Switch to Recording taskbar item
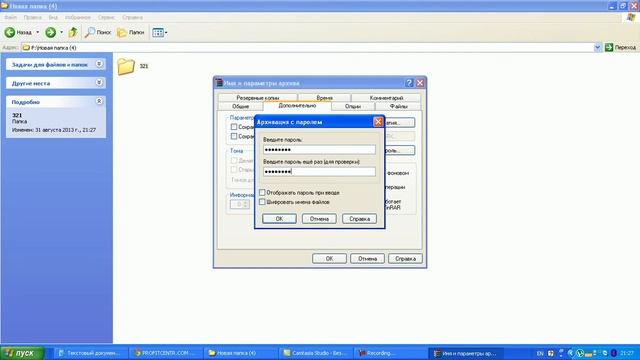The image size is (640, 360). (x=389, y=353)
